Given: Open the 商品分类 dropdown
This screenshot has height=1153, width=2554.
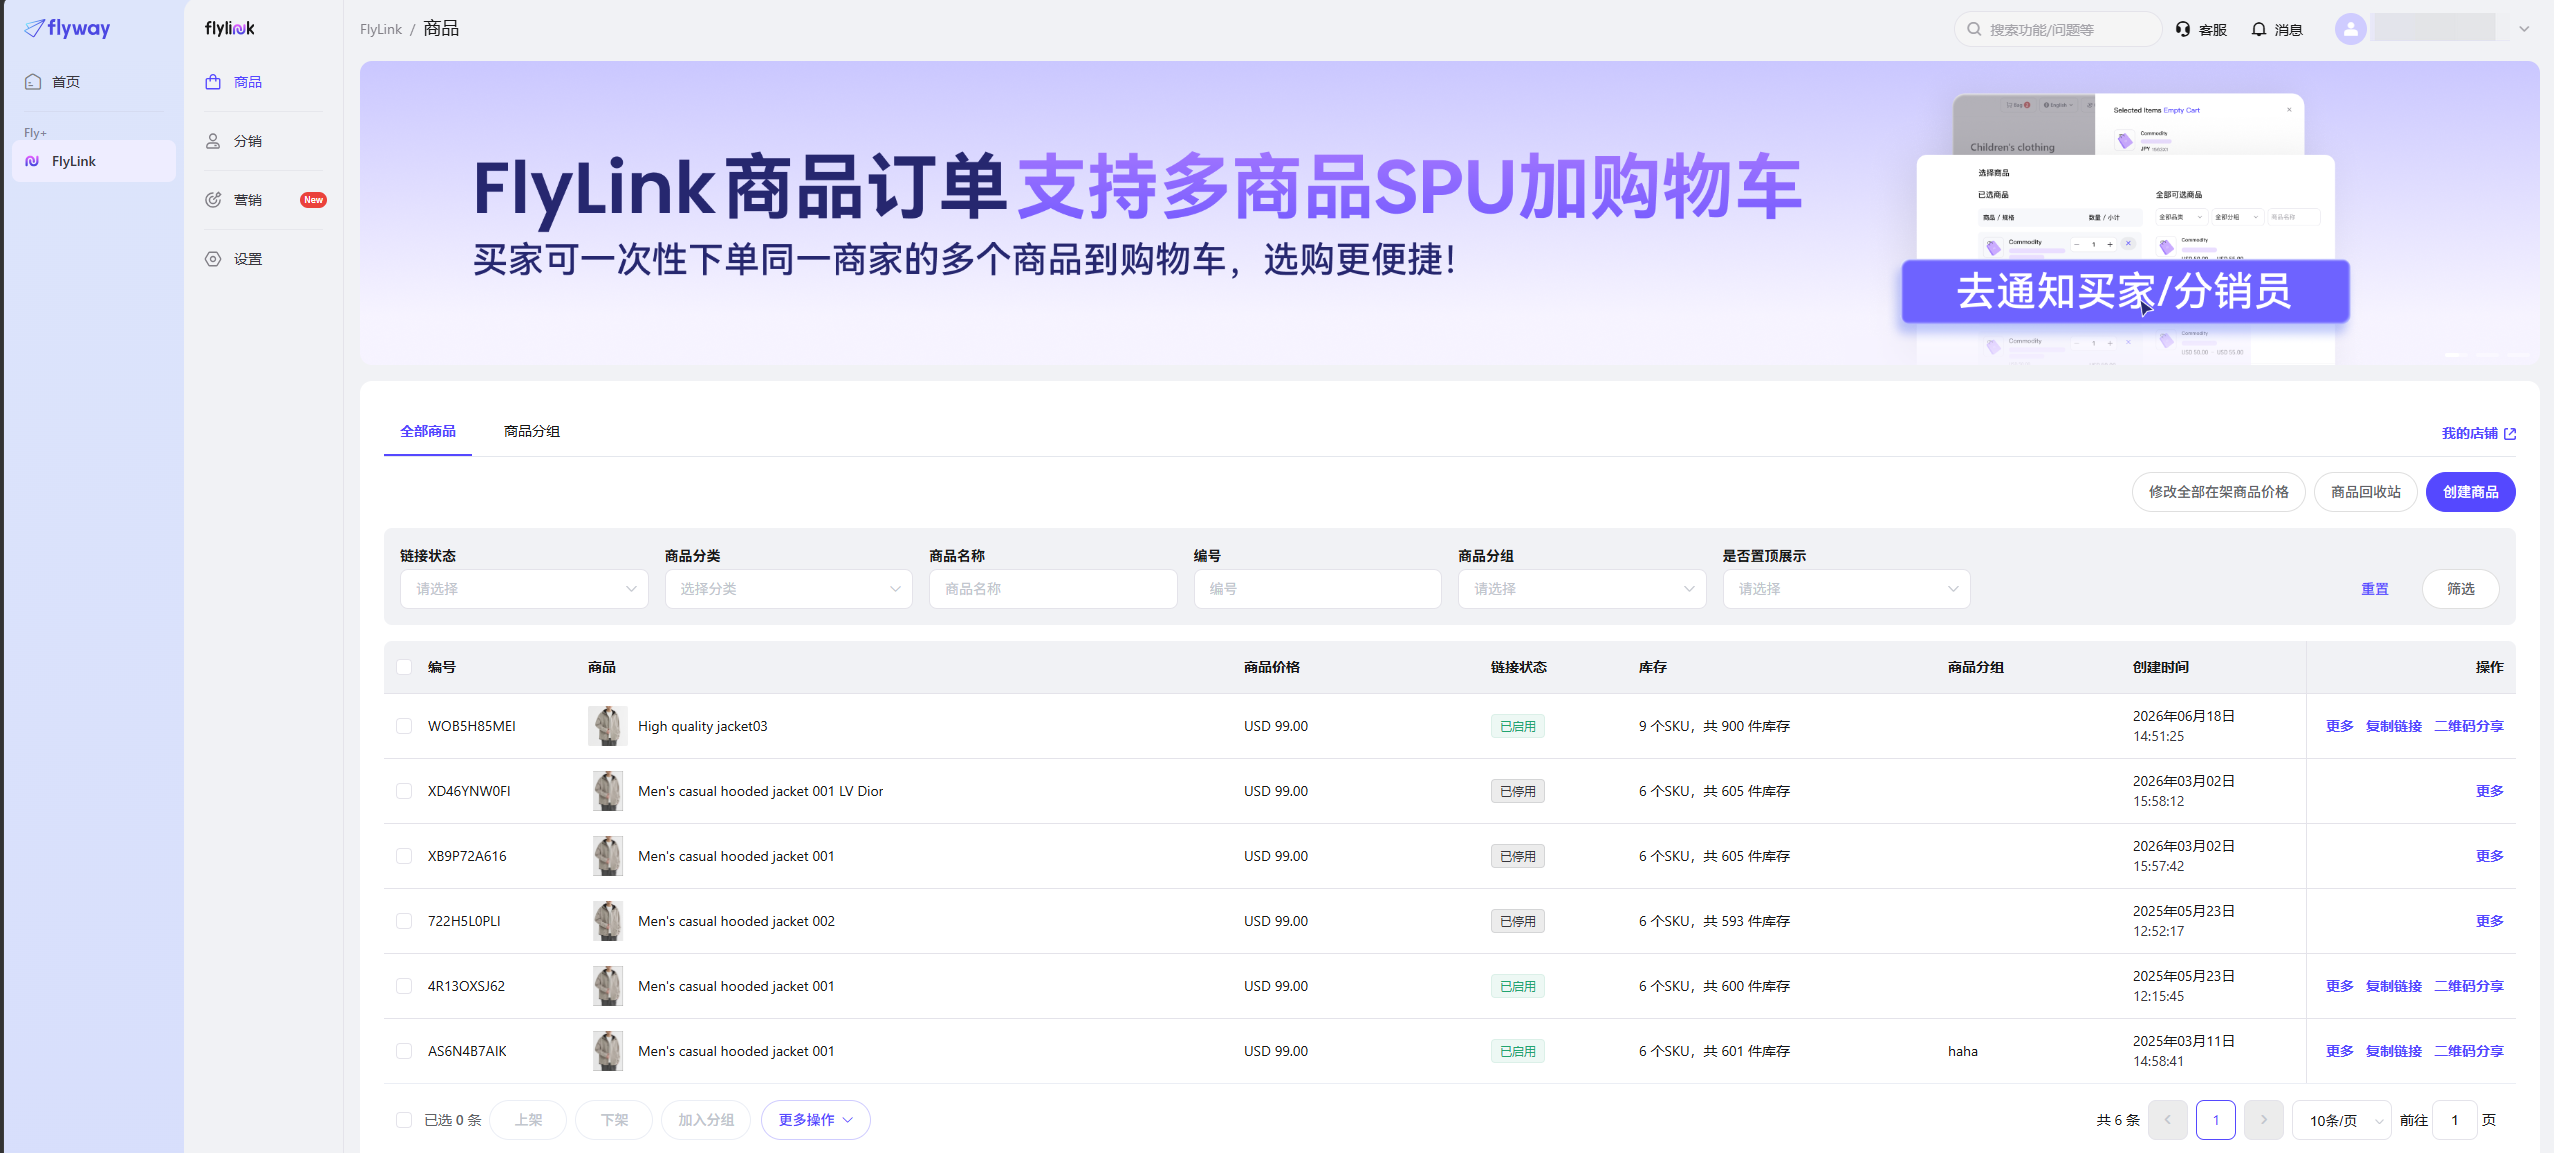Looking at the screenshot, I should [x=789, y=589].
